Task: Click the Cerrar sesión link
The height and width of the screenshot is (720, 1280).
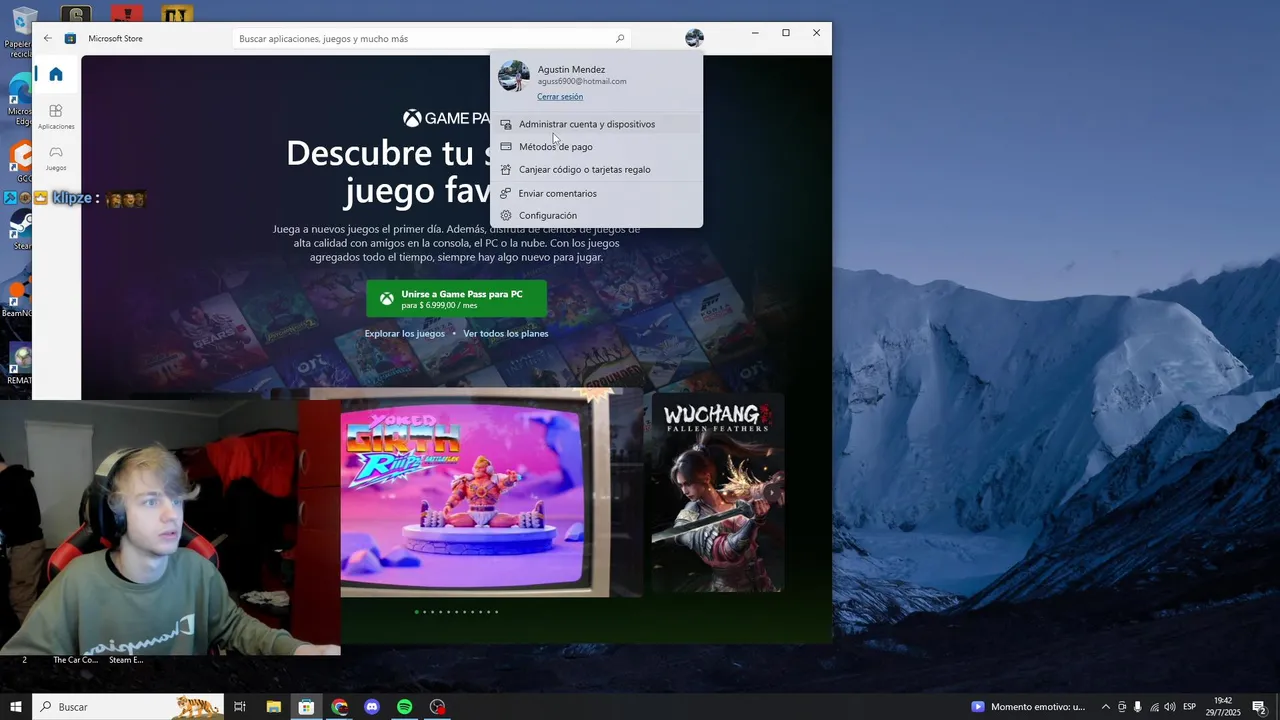Action: tap(560, 97)
